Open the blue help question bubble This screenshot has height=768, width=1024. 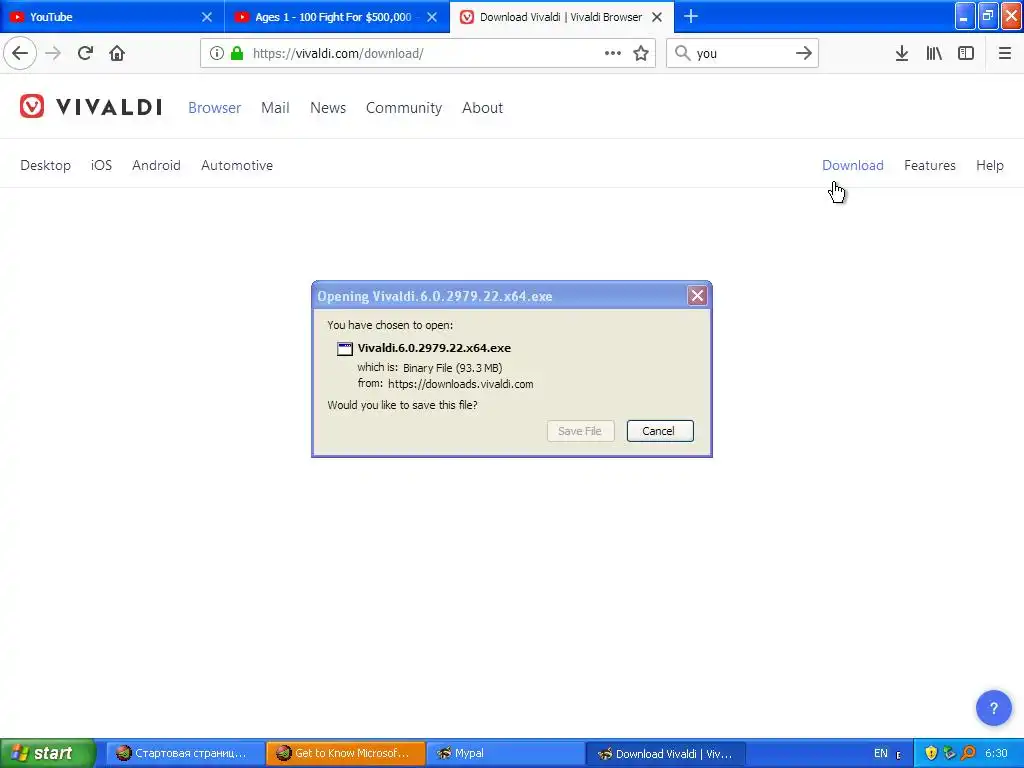point(993,708)
